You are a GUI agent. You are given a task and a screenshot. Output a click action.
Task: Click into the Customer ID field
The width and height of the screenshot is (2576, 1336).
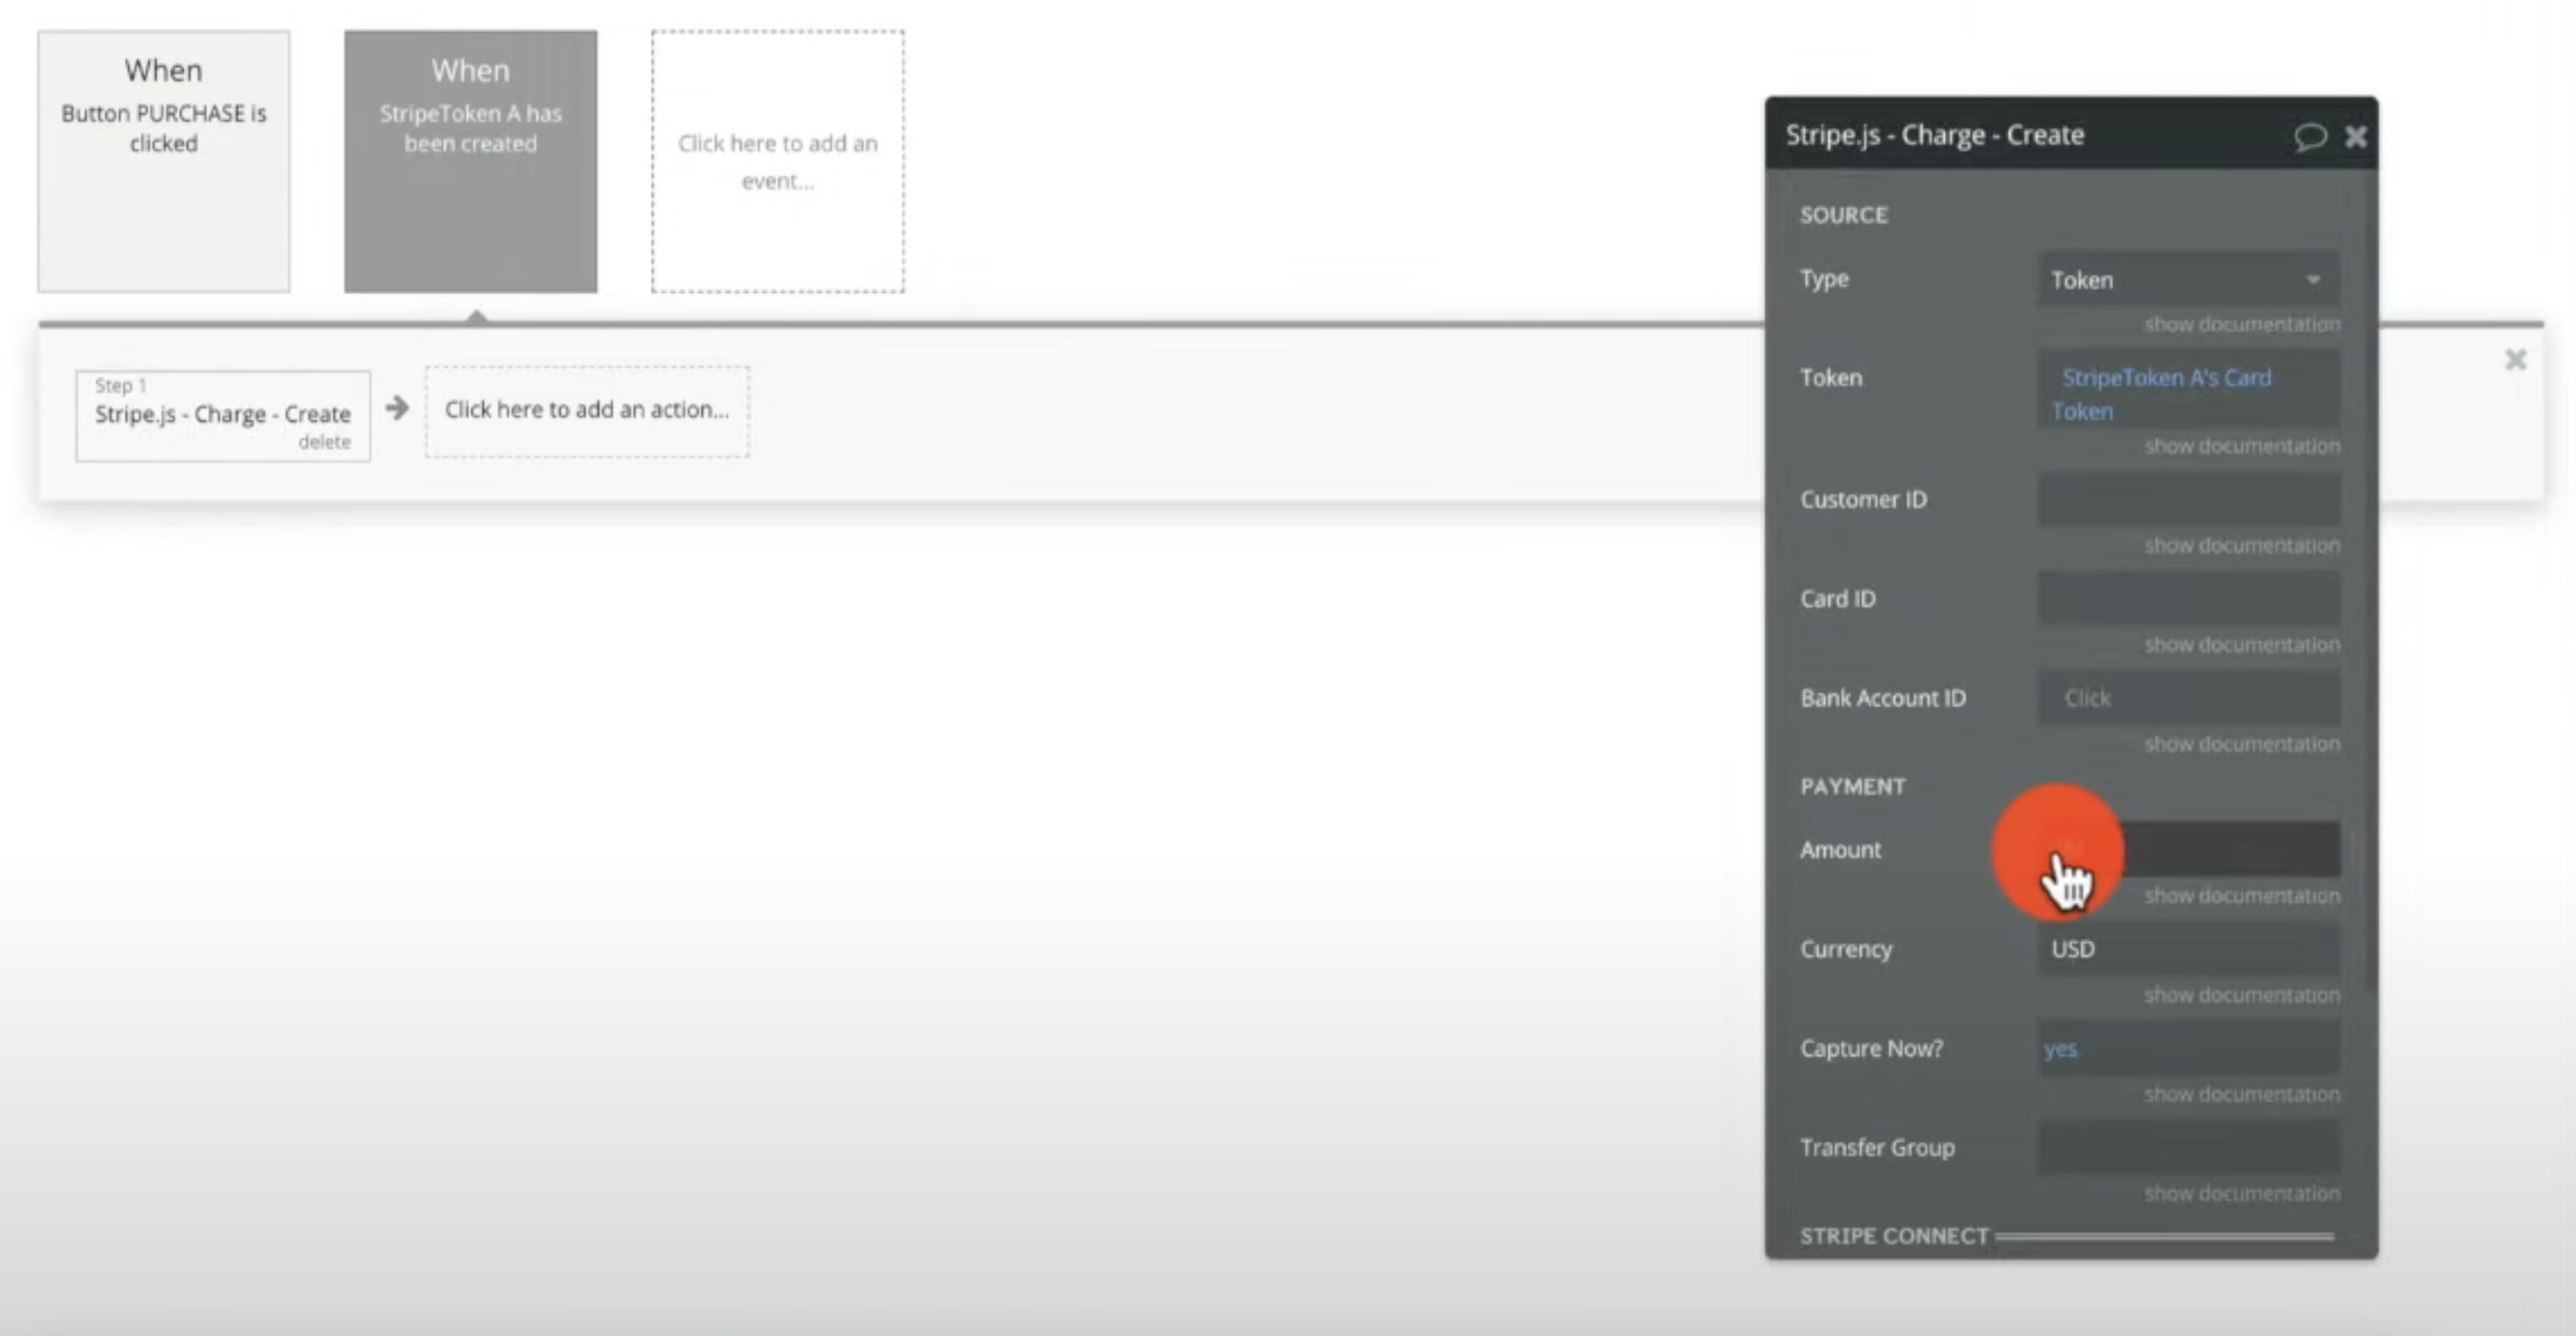[x=2187, y=499]
